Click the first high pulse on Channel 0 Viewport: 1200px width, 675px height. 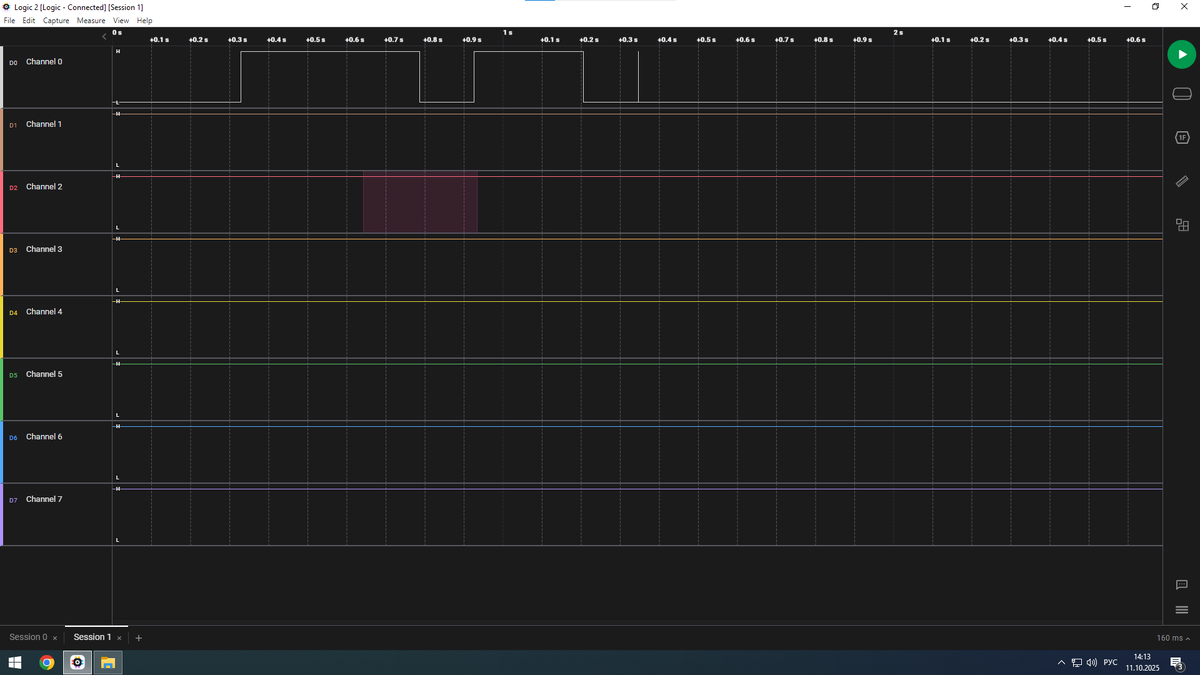tap(330, 77)
